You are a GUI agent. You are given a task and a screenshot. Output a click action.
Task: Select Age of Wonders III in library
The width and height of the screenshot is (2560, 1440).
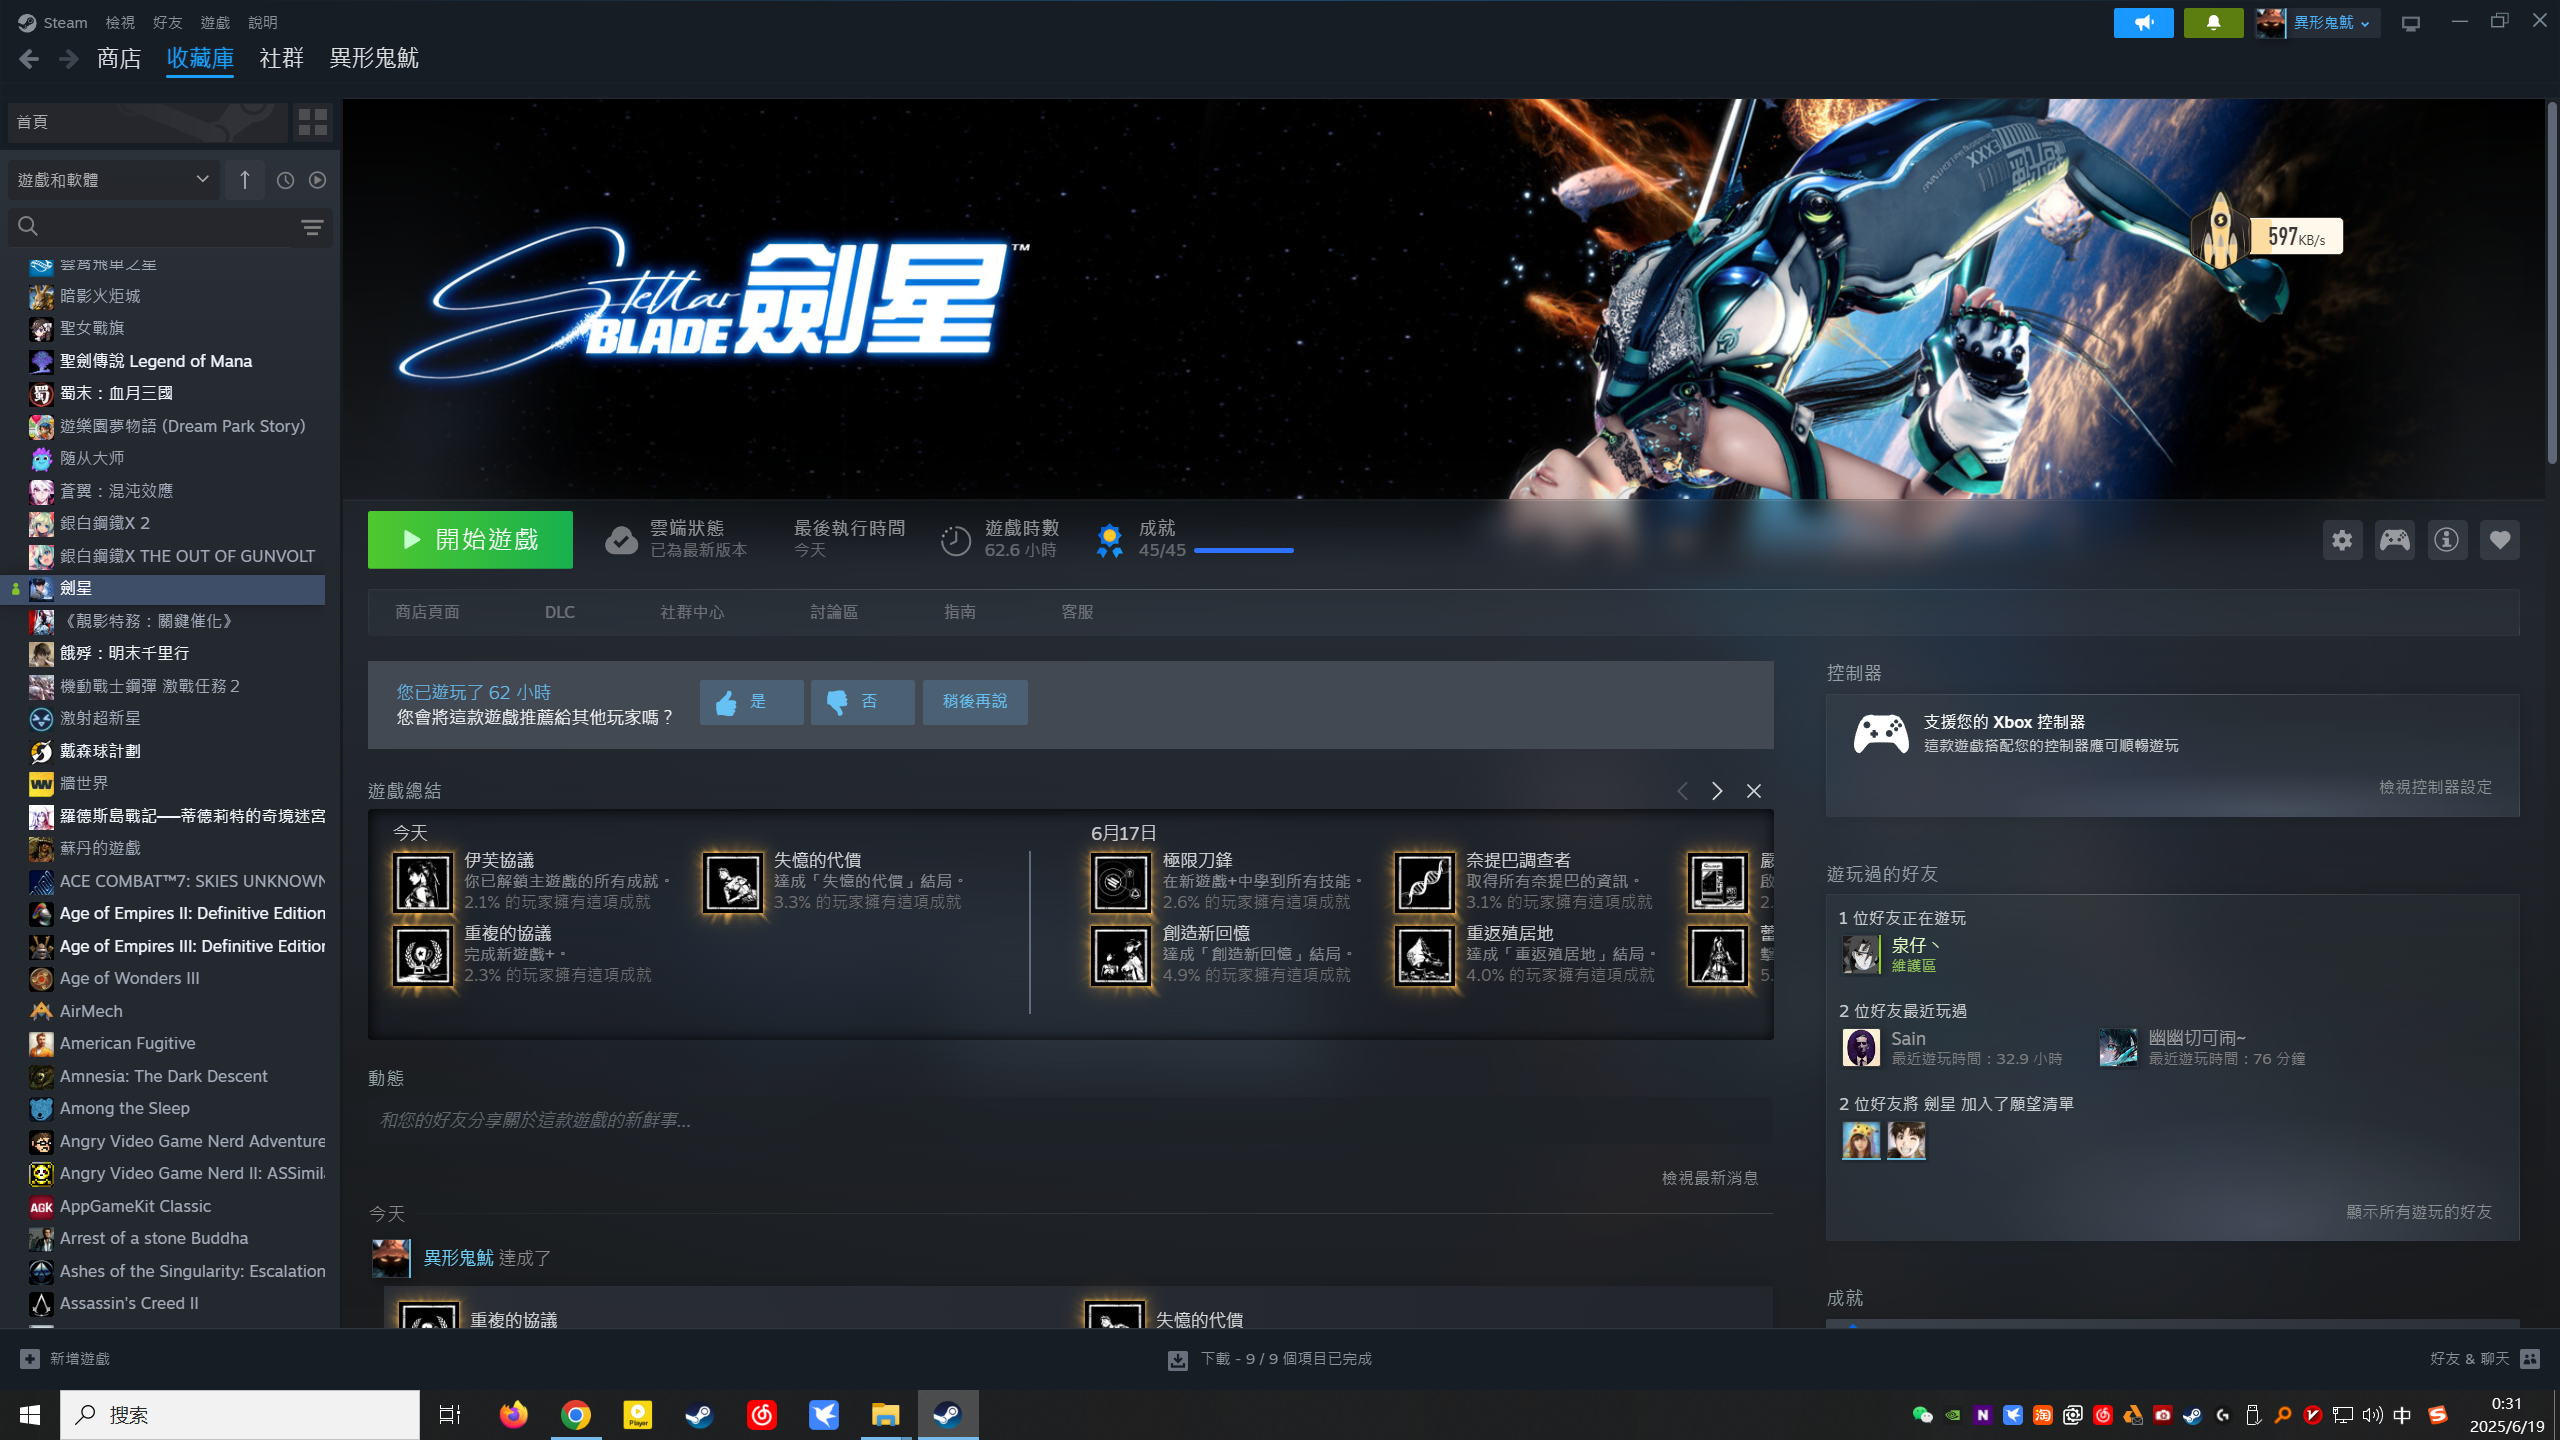tap(129, 979)
